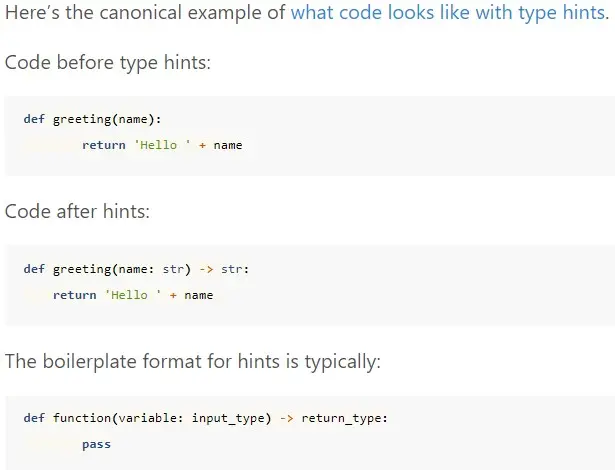Click the "def function(variable: input_type)" line
This screenshot has width=615, height=470.
[150, 418]
